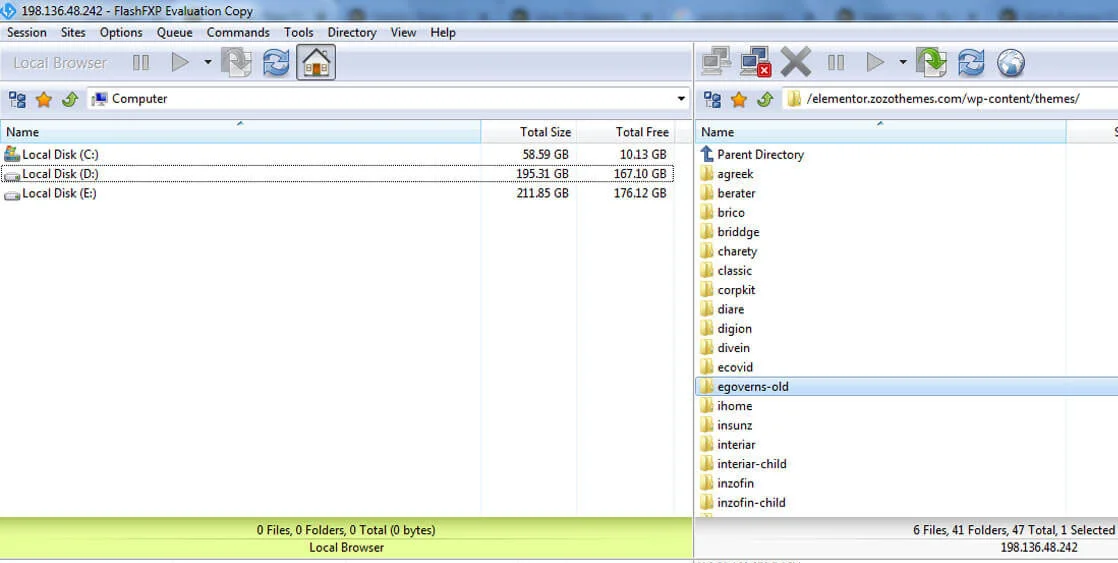This screenshot has width=1118, height=563.
Task: Refresh the remote directory listing
Action: (x=971, y=63)
